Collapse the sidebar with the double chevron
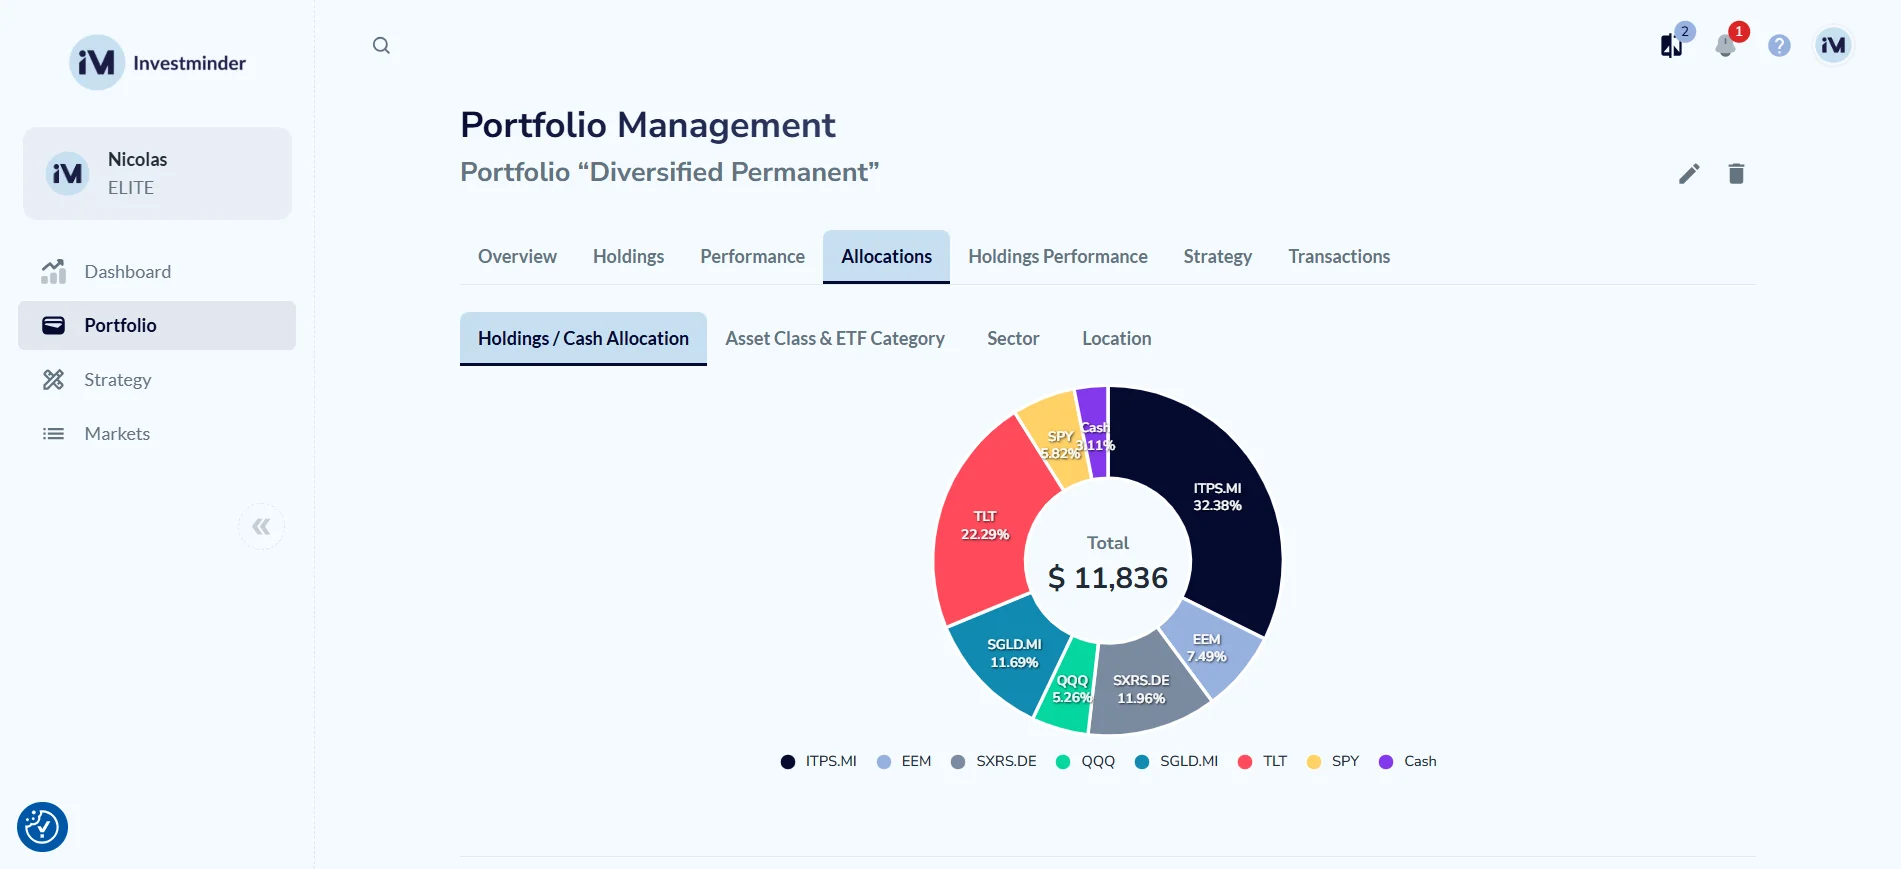The width and height of the screenshot is (1901, 869). tap(261, 526)
